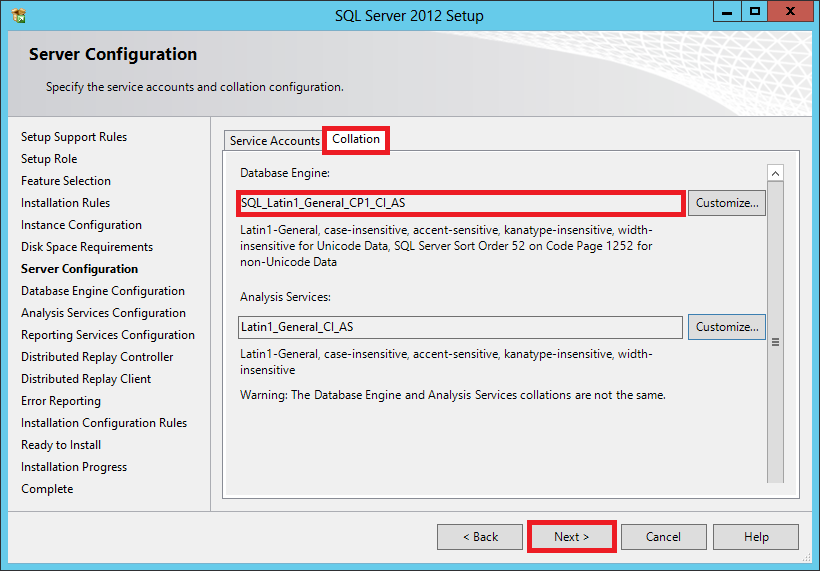
Task: Go back with the Back button
Action: point(480,537)
